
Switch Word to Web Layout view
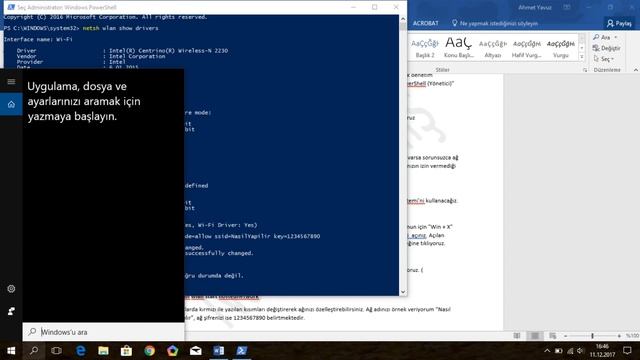[x=552, y=336]
